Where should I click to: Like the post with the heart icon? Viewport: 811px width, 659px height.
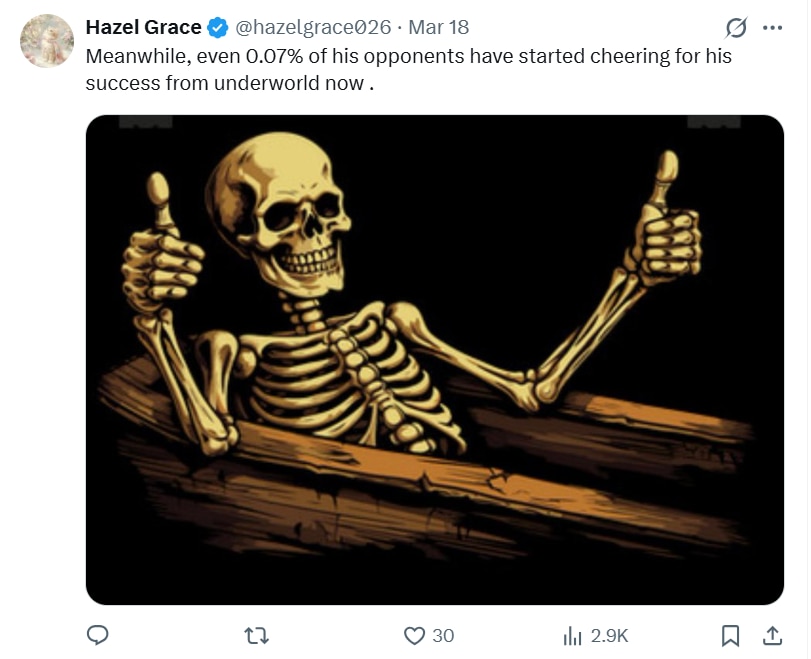click(x=414, y=635)
